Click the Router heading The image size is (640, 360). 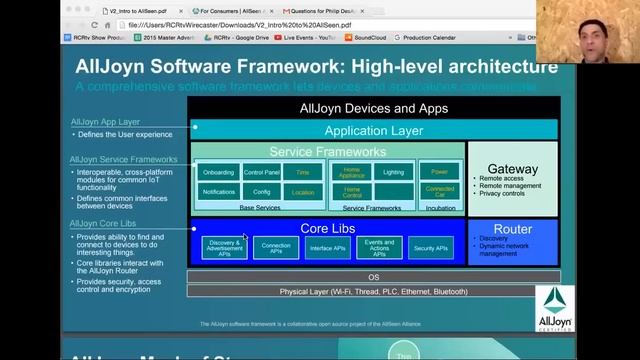[513, 229]
